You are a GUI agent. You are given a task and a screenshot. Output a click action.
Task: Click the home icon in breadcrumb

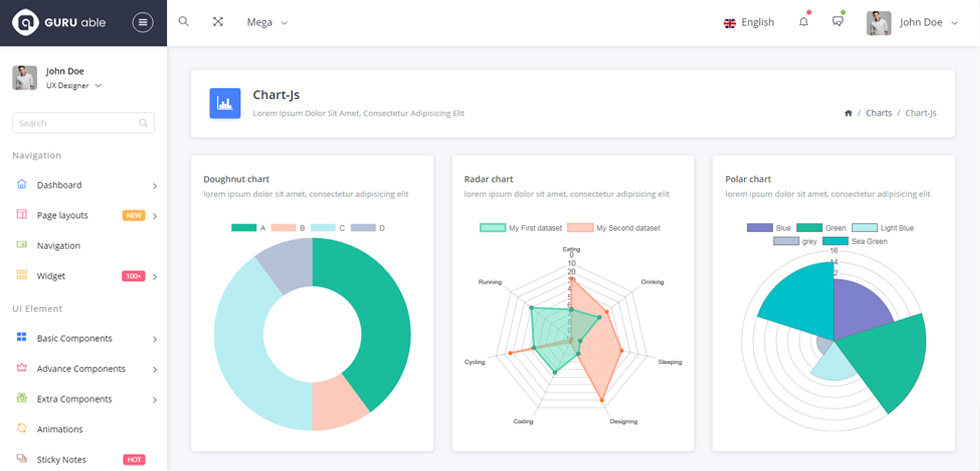(x=848, y=113)
